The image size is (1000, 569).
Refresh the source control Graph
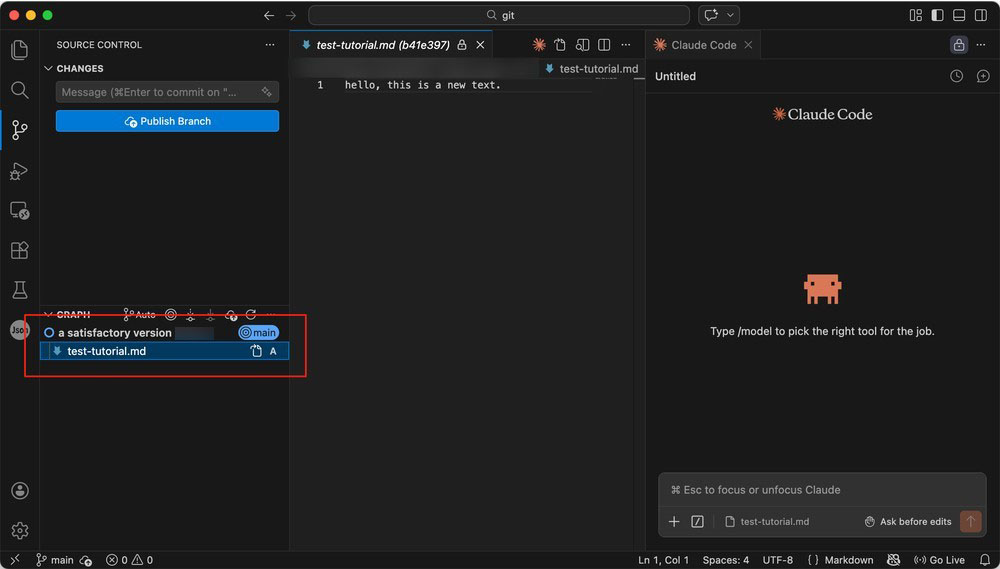point(251,314)
